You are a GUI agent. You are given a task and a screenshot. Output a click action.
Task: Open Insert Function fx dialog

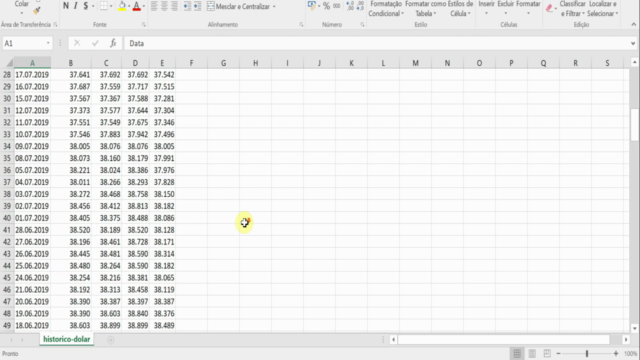(113, 43)
